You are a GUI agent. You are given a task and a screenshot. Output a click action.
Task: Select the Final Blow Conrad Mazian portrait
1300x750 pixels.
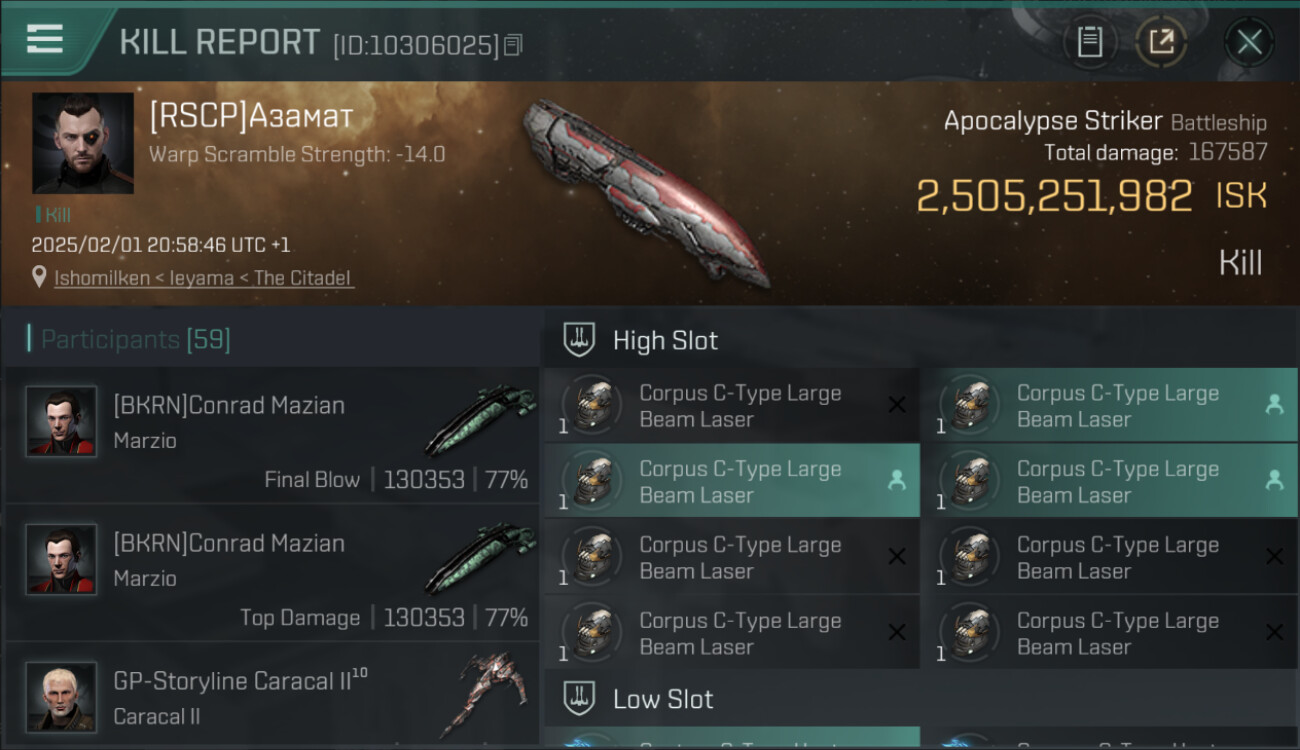click(62, 421)
